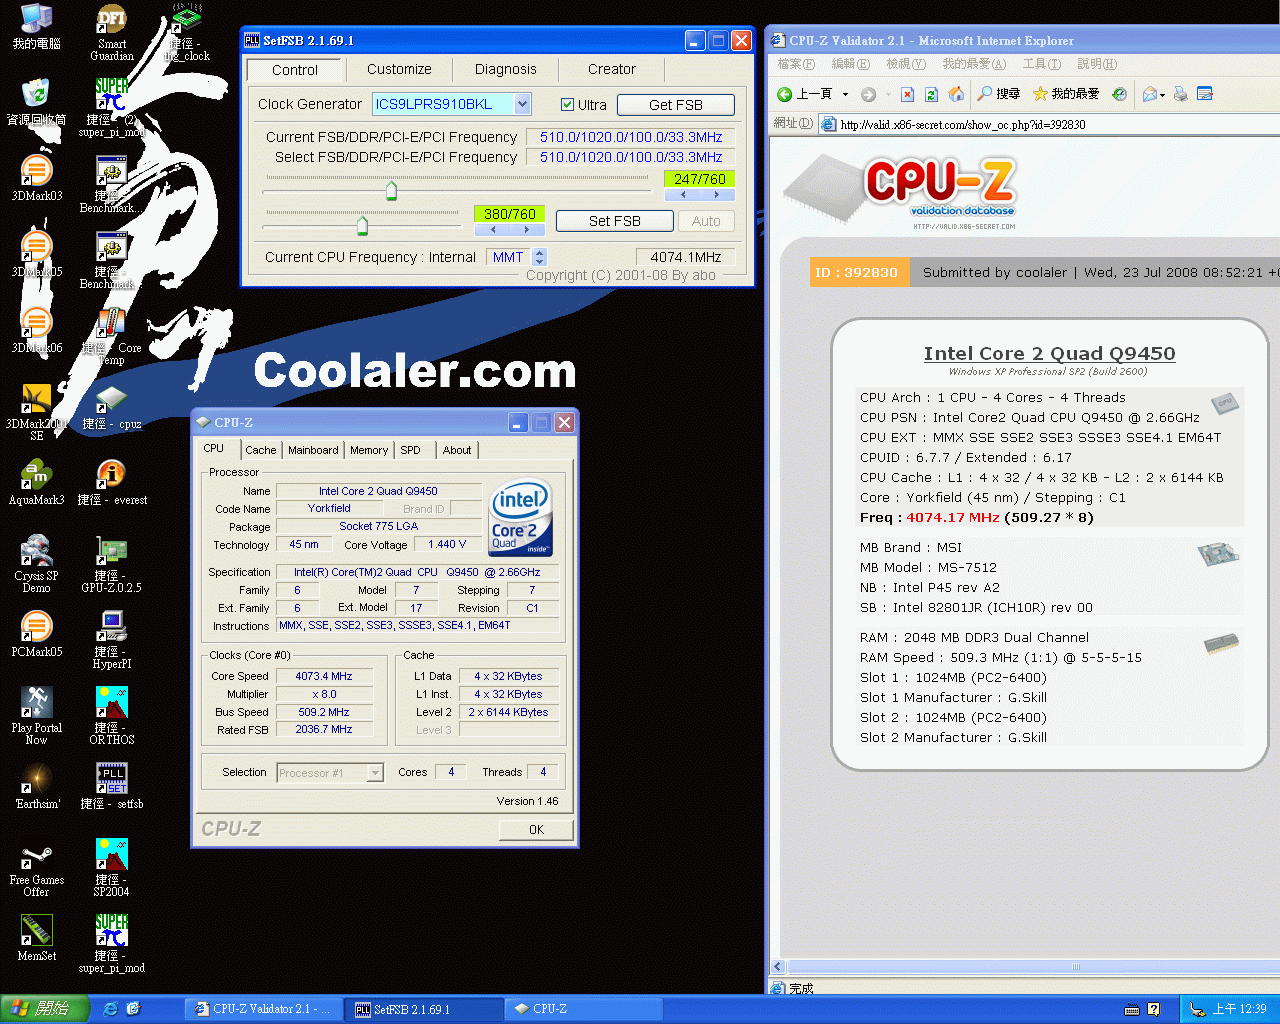Launch the ORTHOS desktop shortcut
The width and height of the screenshot is (1280, 1024).
pyautogui.click(x=112, y=716)
